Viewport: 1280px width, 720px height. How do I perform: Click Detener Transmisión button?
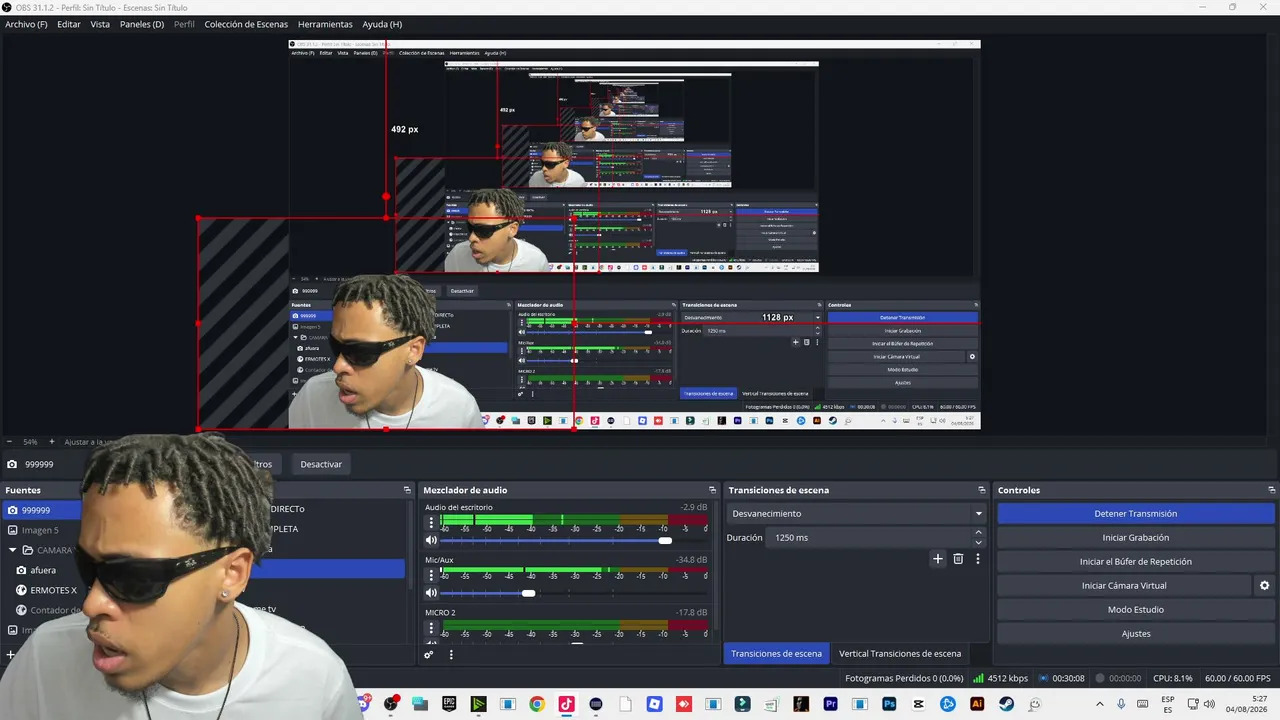pos(1136,514)
